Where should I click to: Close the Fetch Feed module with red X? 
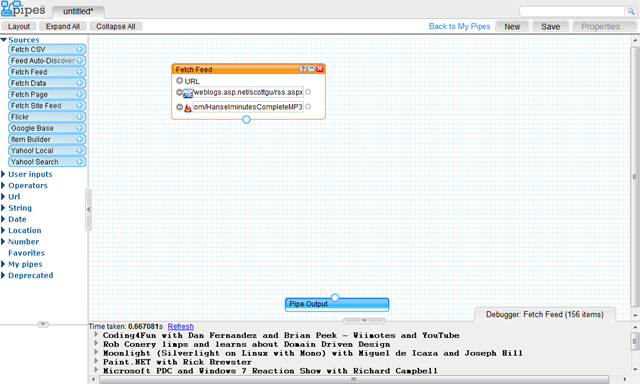pyautogui.click(x=320, y=69)
